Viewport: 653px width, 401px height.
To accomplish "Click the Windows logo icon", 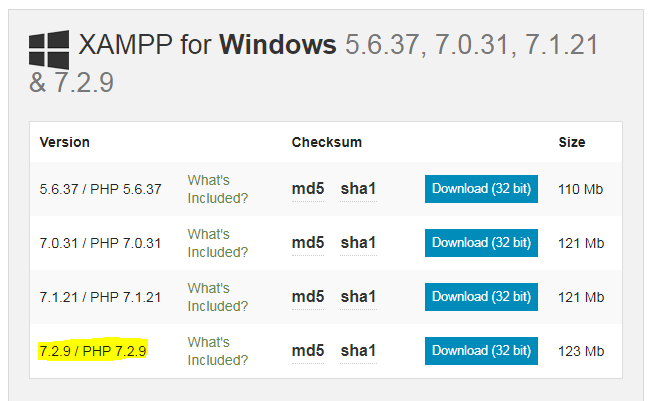I will tap(49, 50).
